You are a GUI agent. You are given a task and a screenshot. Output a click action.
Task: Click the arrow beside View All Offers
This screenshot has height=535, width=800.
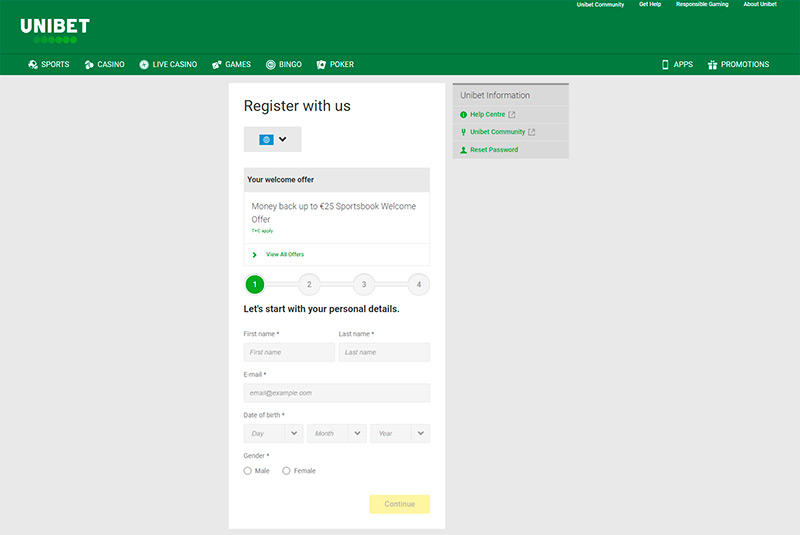pos(255,254)
